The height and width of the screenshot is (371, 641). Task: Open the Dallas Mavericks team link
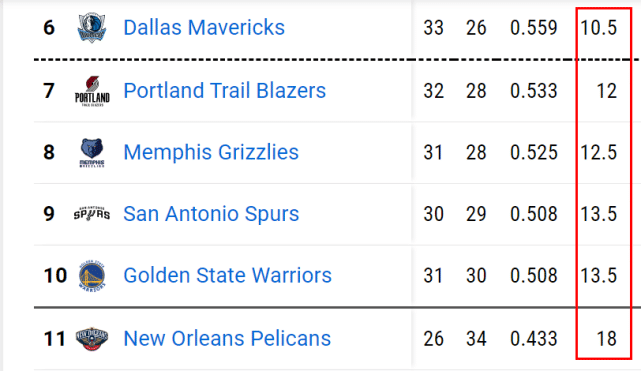(204, 28)
